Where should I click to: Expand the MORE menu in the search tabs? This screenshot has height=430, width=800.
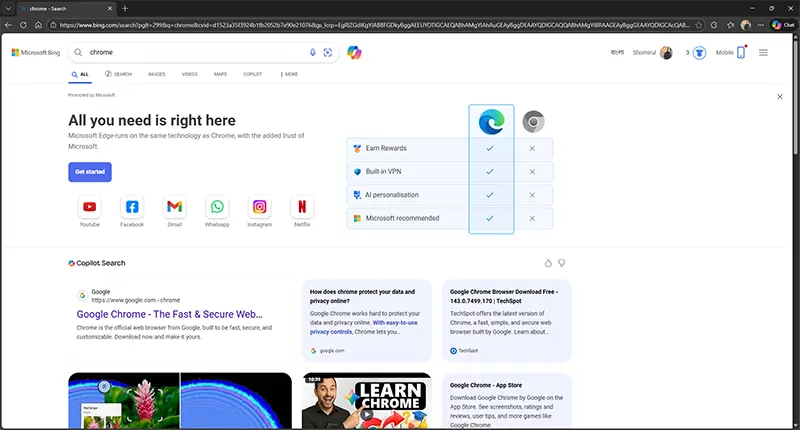click(289, 74)
